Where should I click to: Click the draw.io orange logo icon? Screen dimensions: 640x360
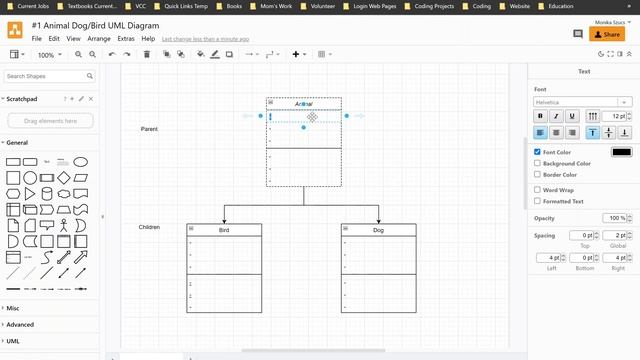tap(15, 30)
